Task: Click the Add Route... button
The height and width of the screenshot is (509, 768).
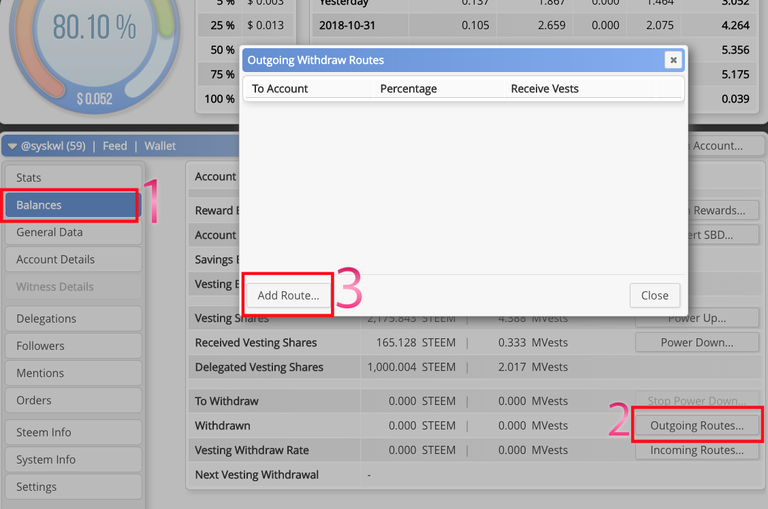Action: click(288, 295)
